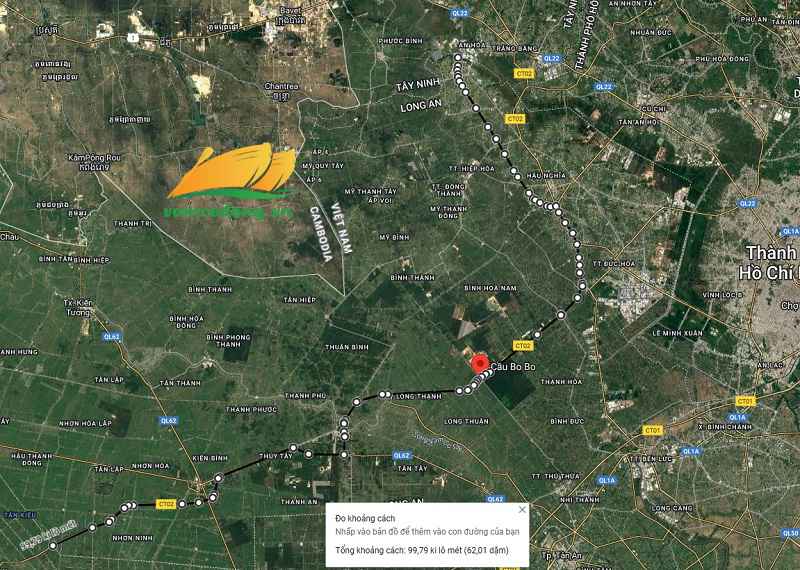Viewport: 800px width, 570px height.
Task: Click the Tp. Tân An city label
Action: pyautogui.click(x=562, y=555)
